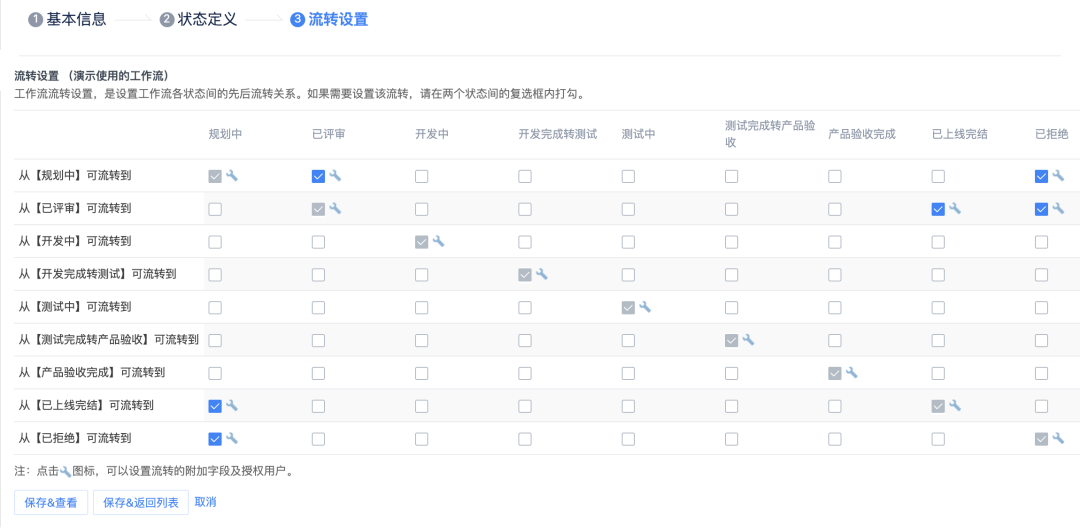
Task: Uncheck transition from 规划中 to 已评审
Action: click(318, 176)
